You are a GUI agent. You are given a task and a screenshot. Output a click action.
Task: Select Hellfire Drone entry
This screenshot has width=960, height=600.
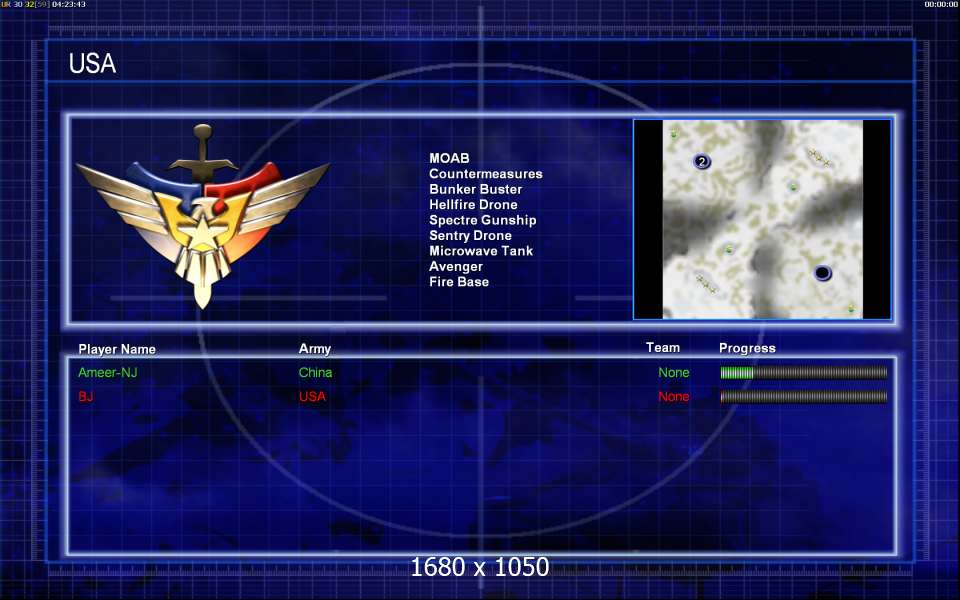click(x=473, y=204)
